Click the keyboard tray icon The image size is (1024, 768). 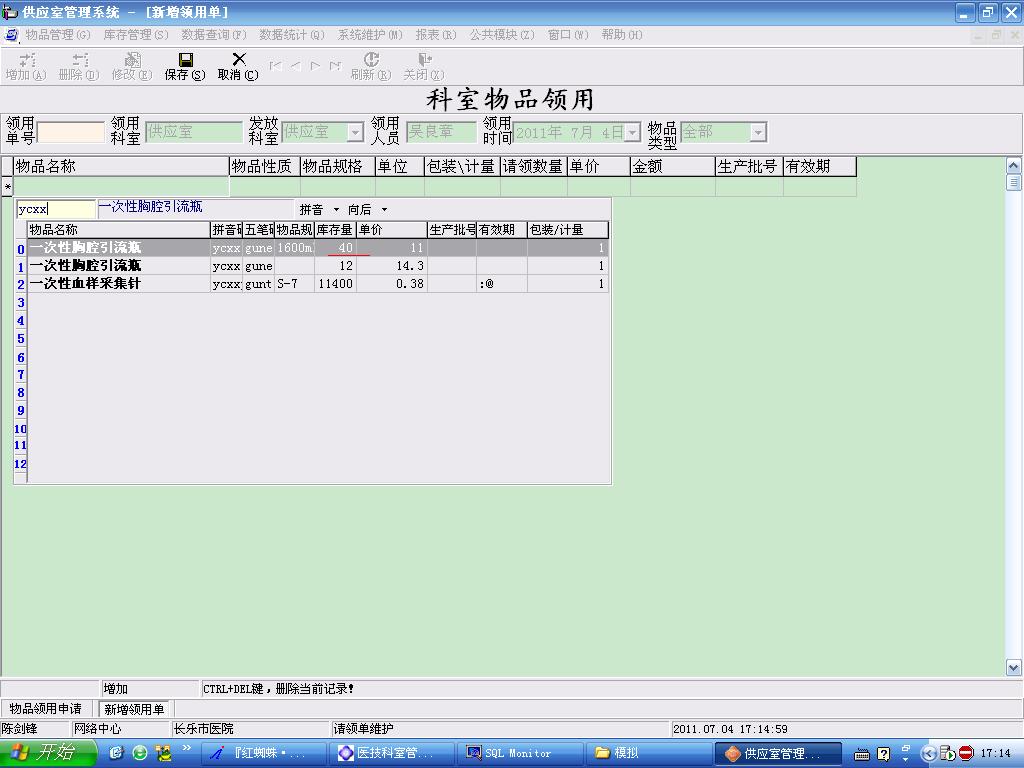(x=862, y=754)
